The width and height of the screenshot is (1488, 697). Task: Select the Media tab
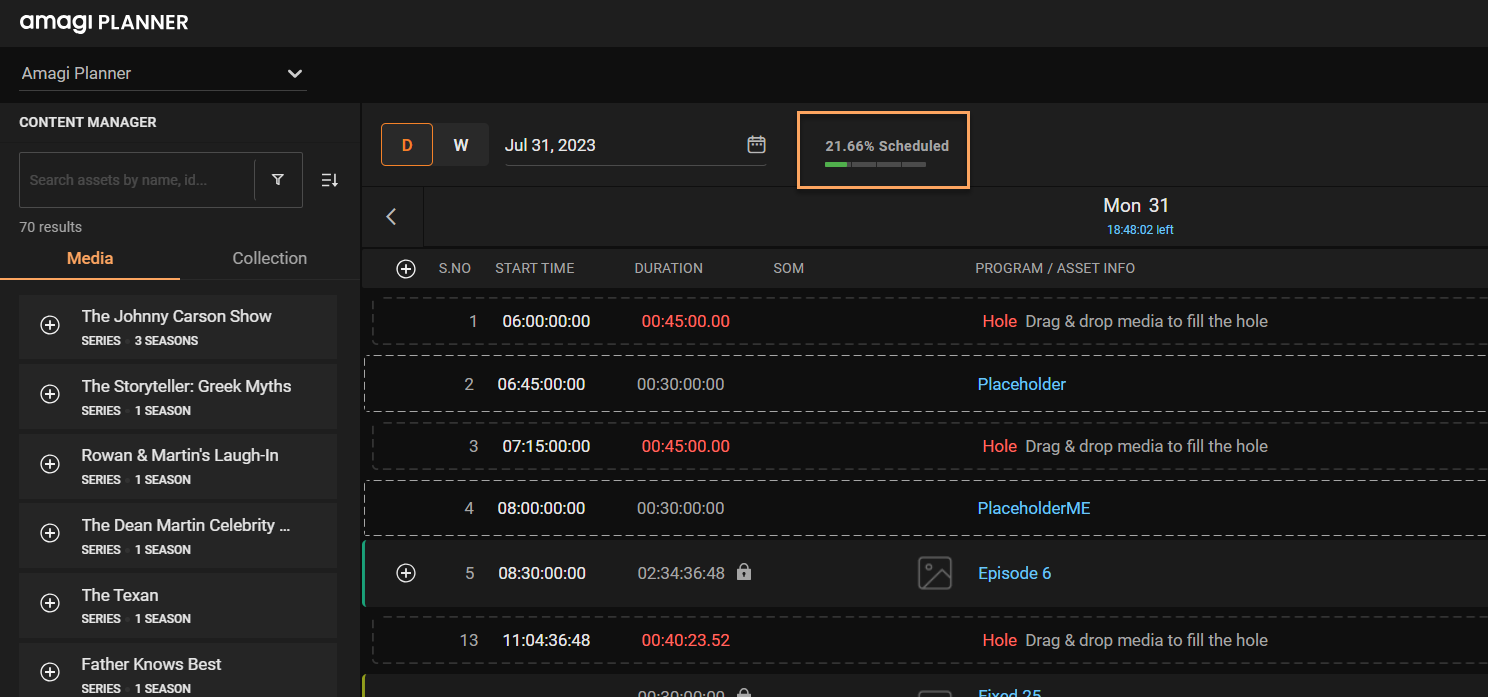pyautogui.click(x=90, y=258)
